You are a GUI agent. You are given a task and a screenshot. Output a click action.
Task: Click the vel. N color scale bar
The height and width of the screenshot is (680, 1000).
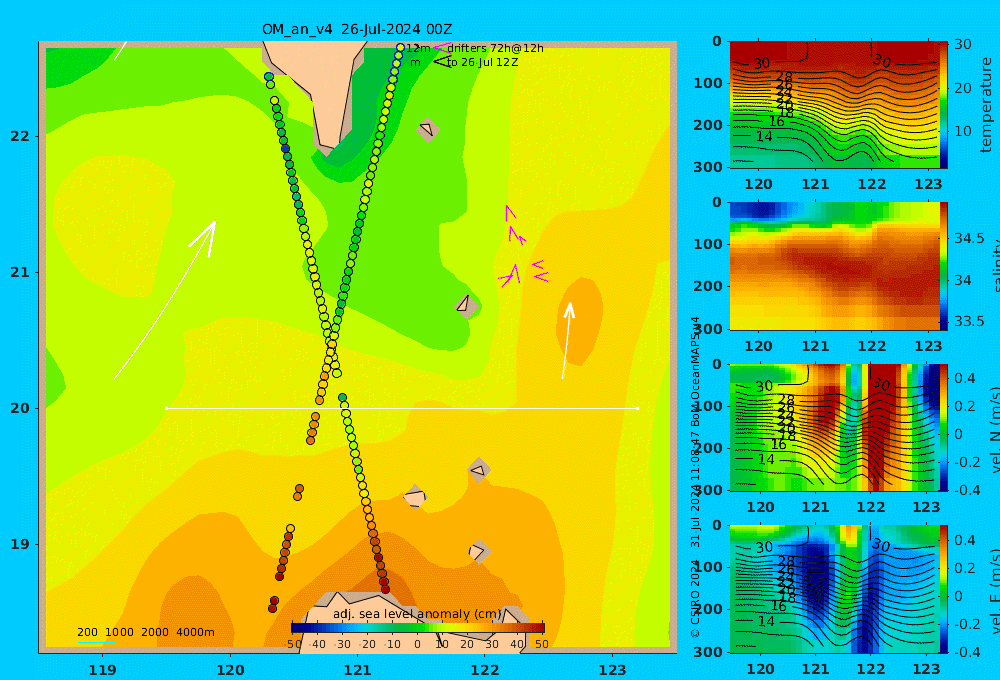943,427
